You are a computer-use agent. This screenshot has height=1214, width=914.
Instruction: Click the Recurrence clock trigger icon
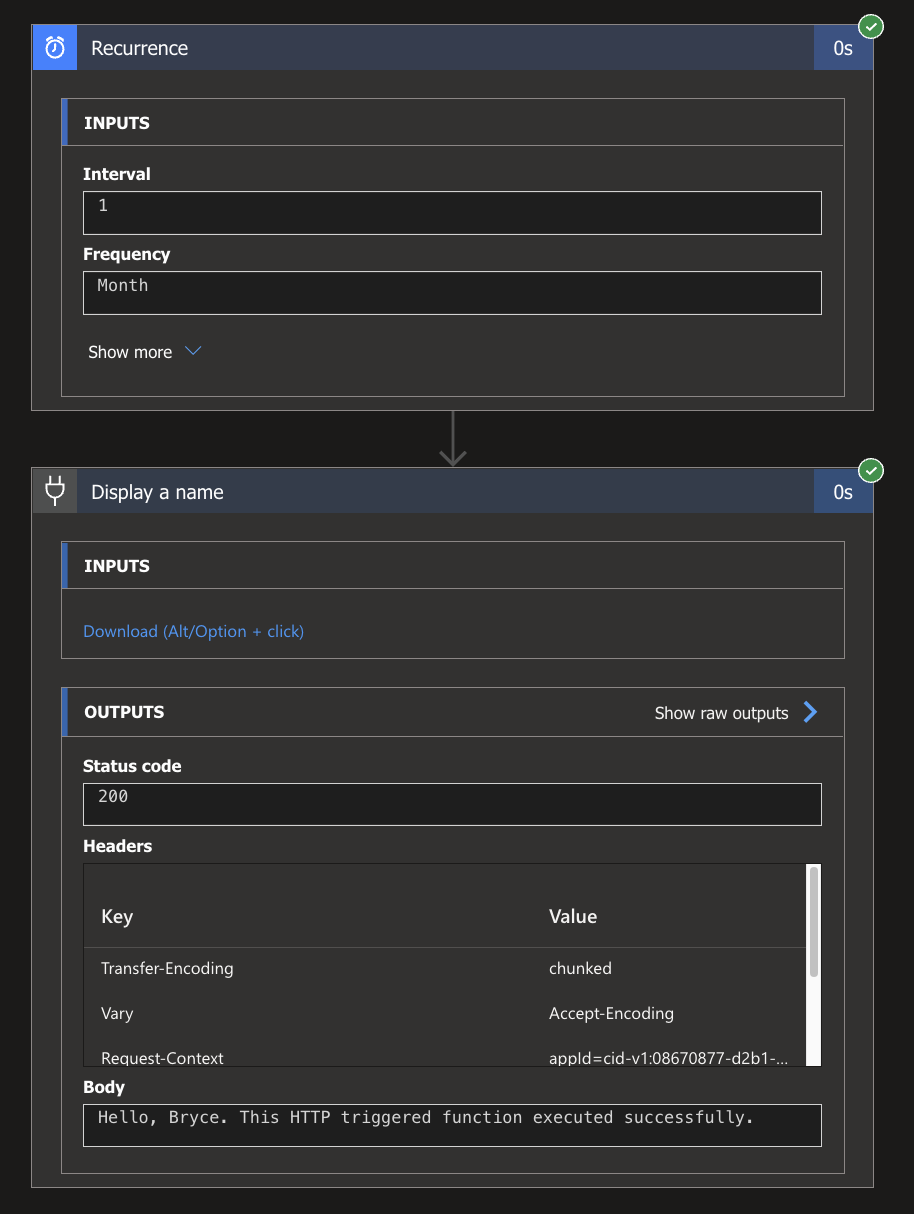(55, 48)
